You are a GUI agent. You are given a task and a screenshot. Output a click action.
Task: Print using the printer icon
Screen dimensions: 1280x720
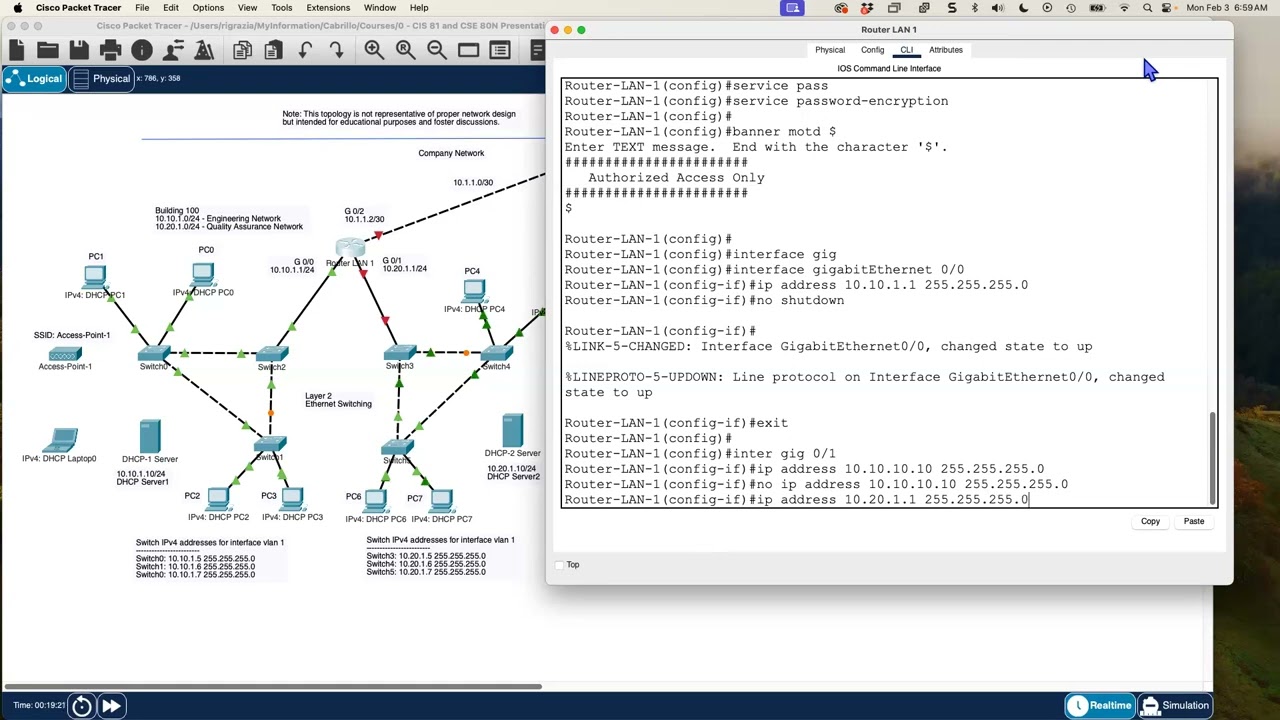(110, 50)
